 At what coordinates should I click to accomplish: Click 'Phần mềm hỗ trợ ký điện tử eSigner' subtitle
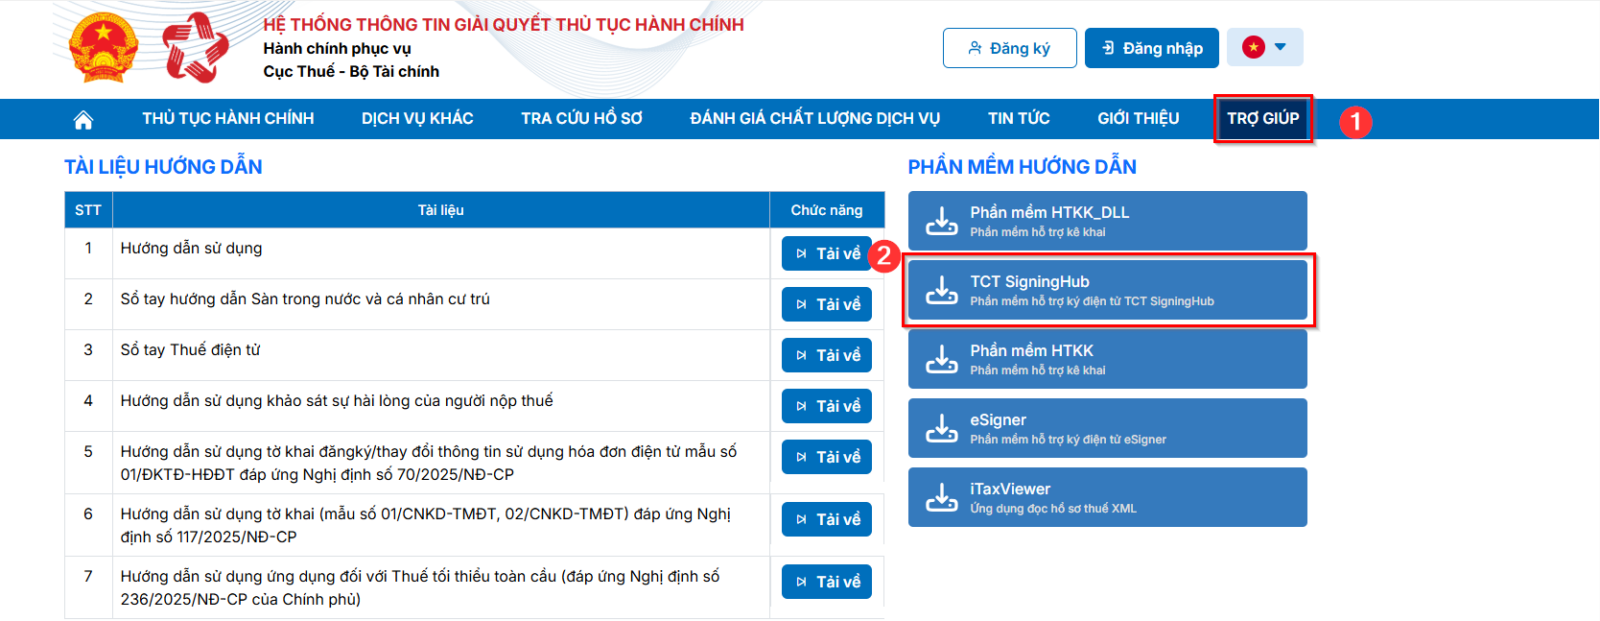coord(1068,440)
